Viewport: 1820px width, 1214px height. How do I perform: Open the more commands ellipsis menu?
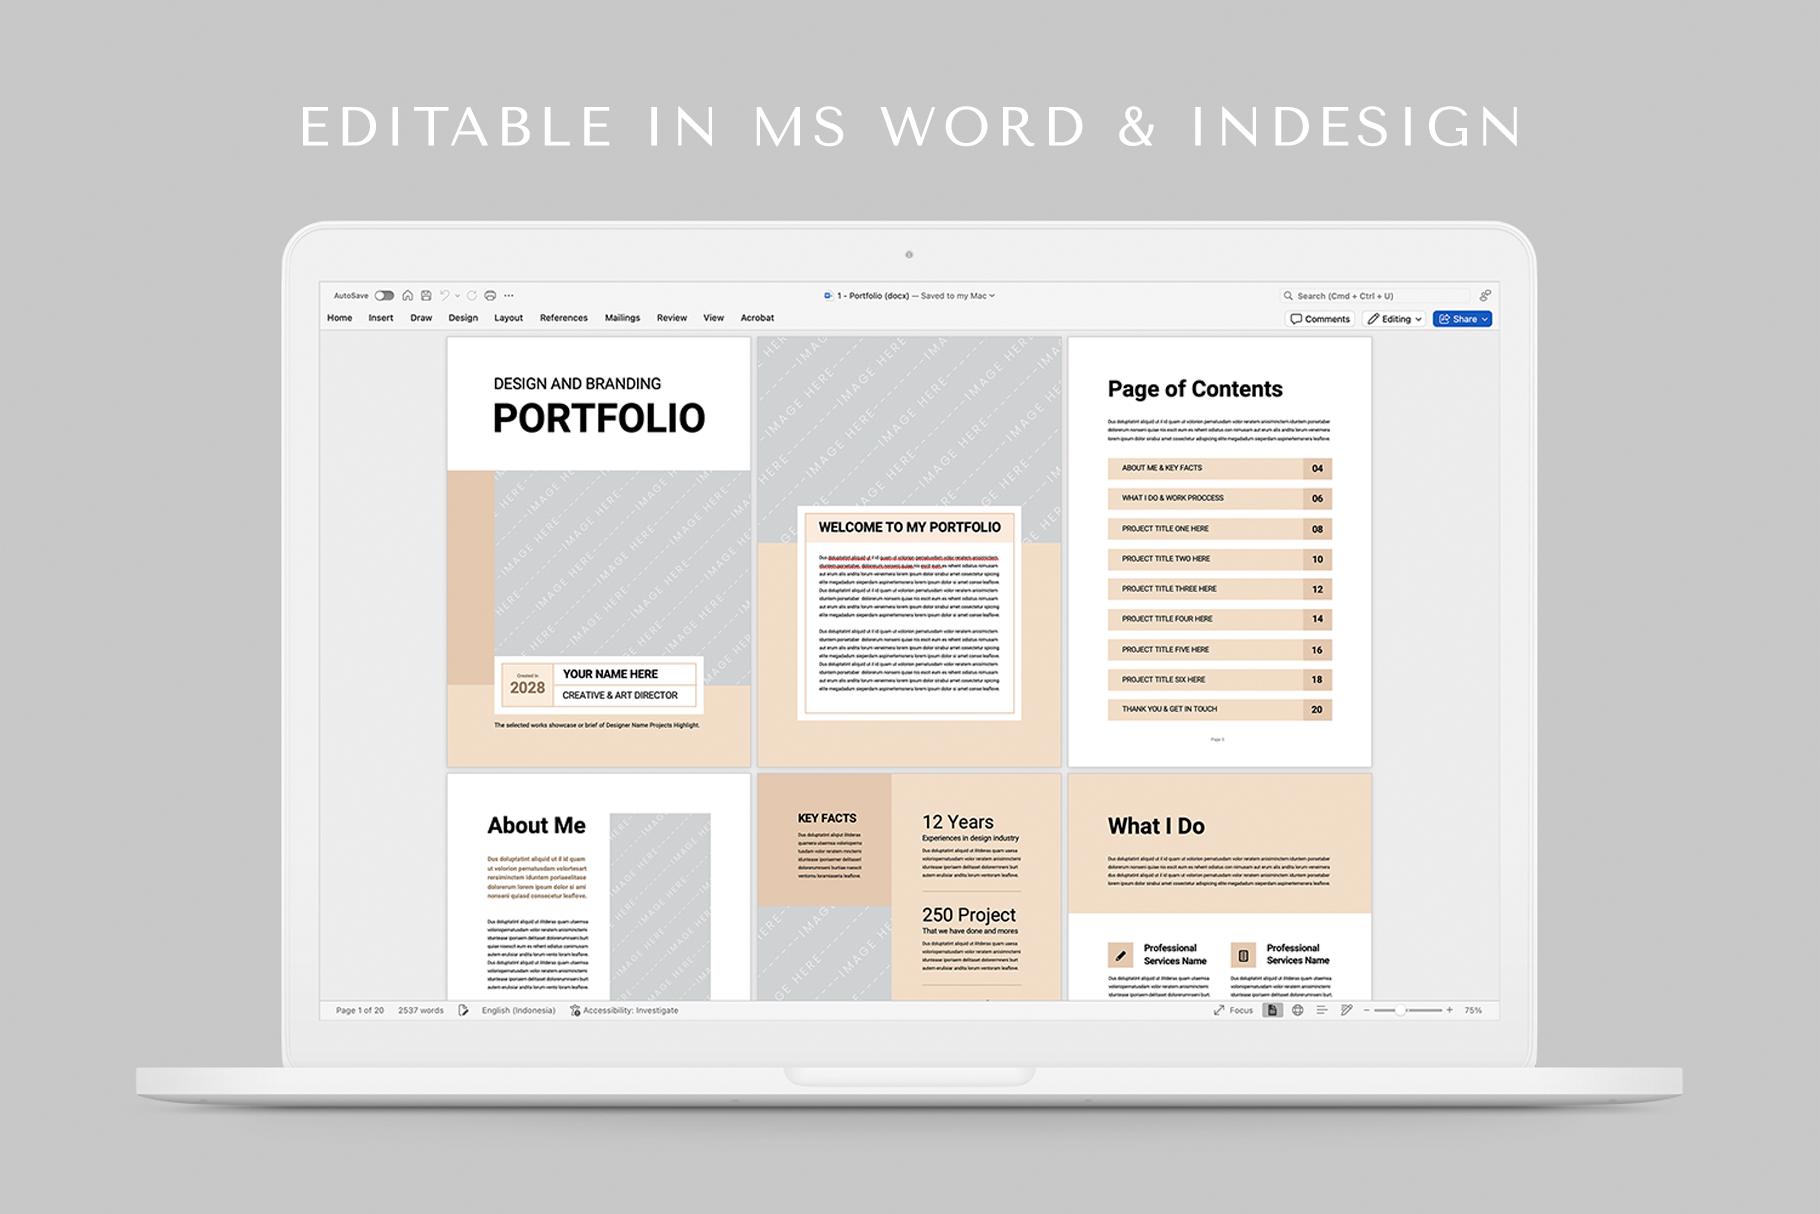509,295
